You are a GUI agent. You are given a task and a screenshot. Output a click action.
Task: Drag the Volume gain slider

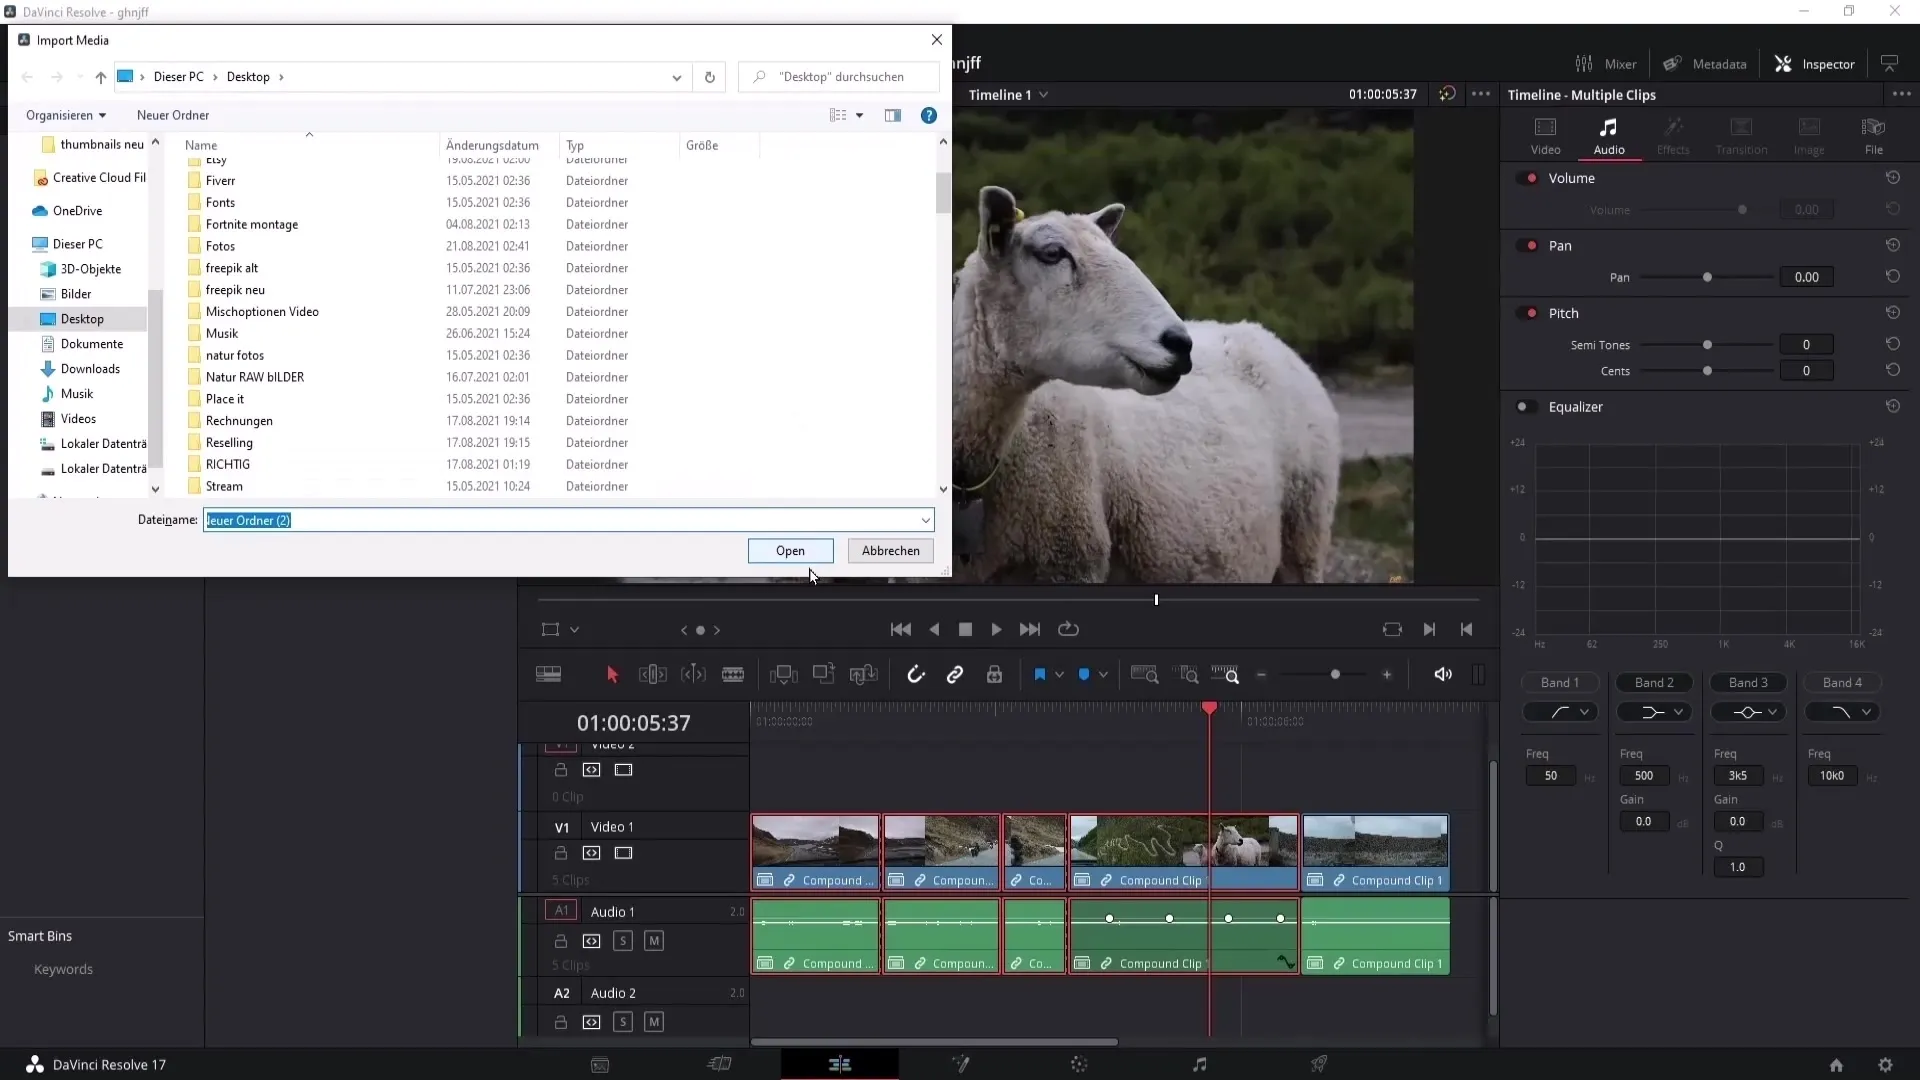click(1742, 210)
